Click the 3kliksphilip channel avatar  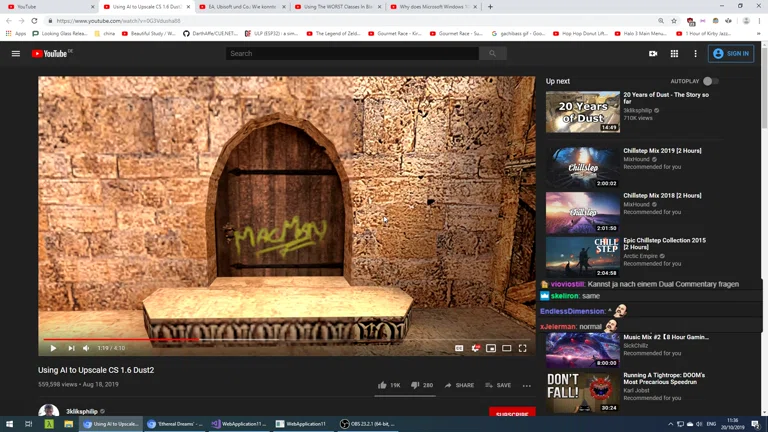point(48,411)
